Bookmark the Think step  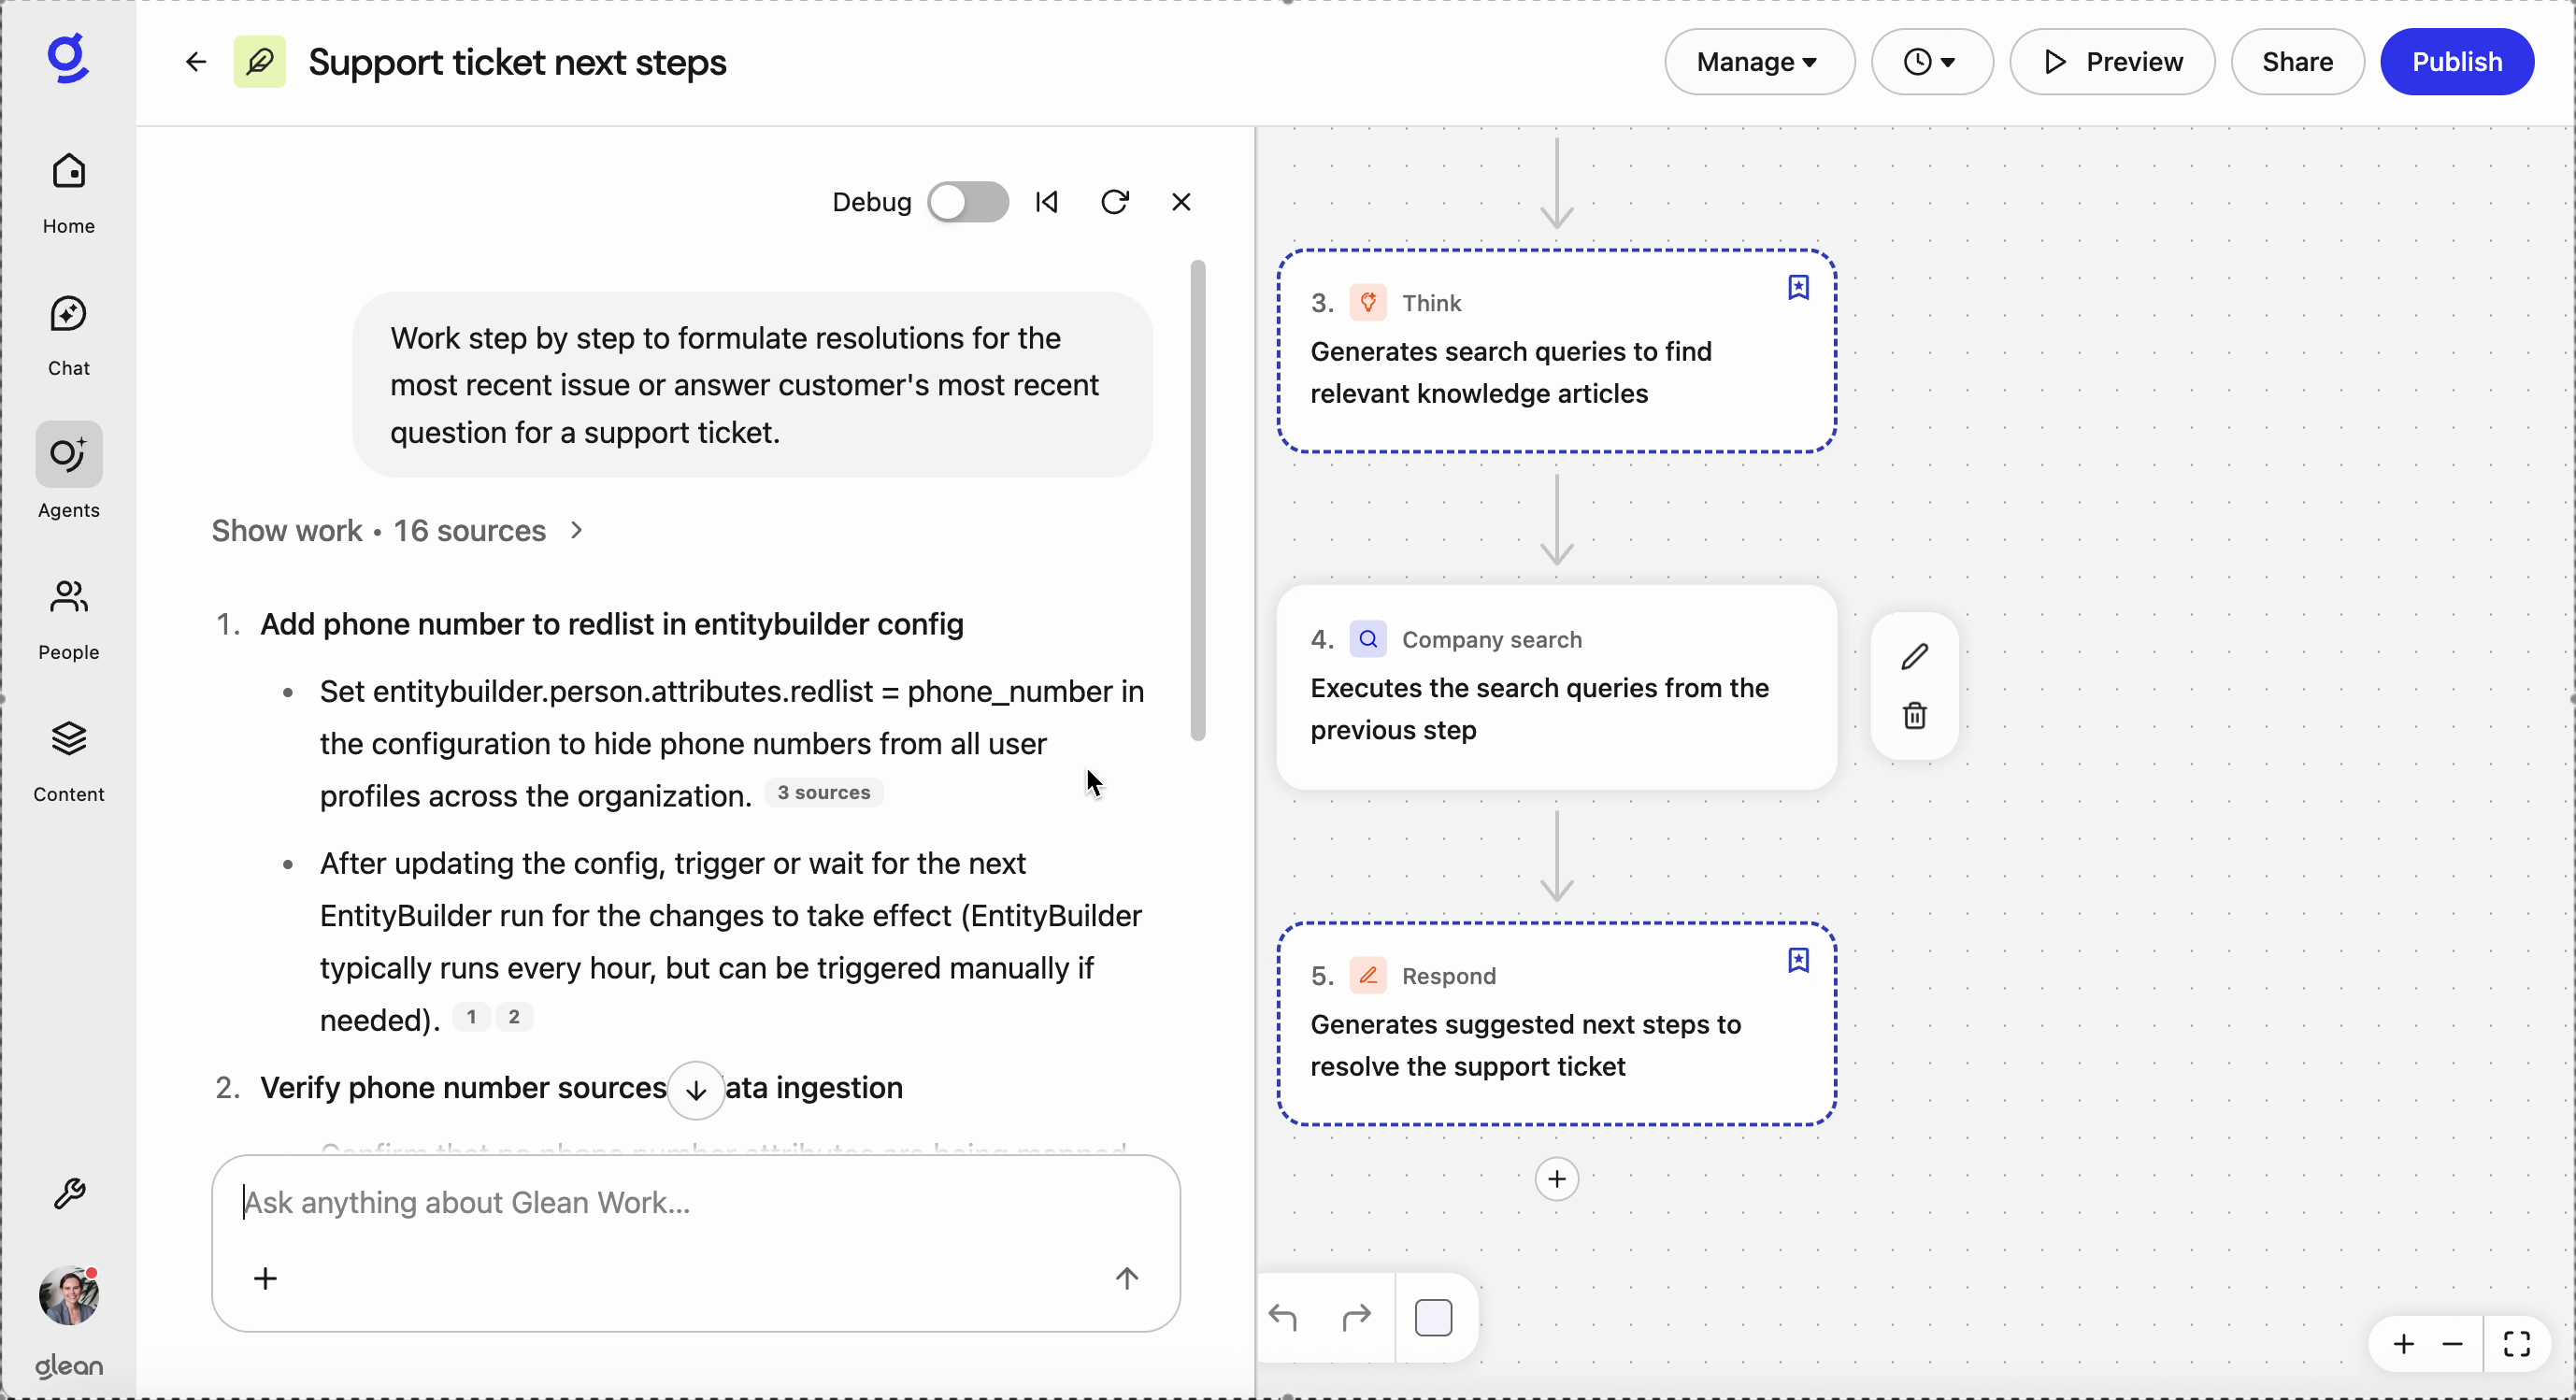coord(1797,287)
